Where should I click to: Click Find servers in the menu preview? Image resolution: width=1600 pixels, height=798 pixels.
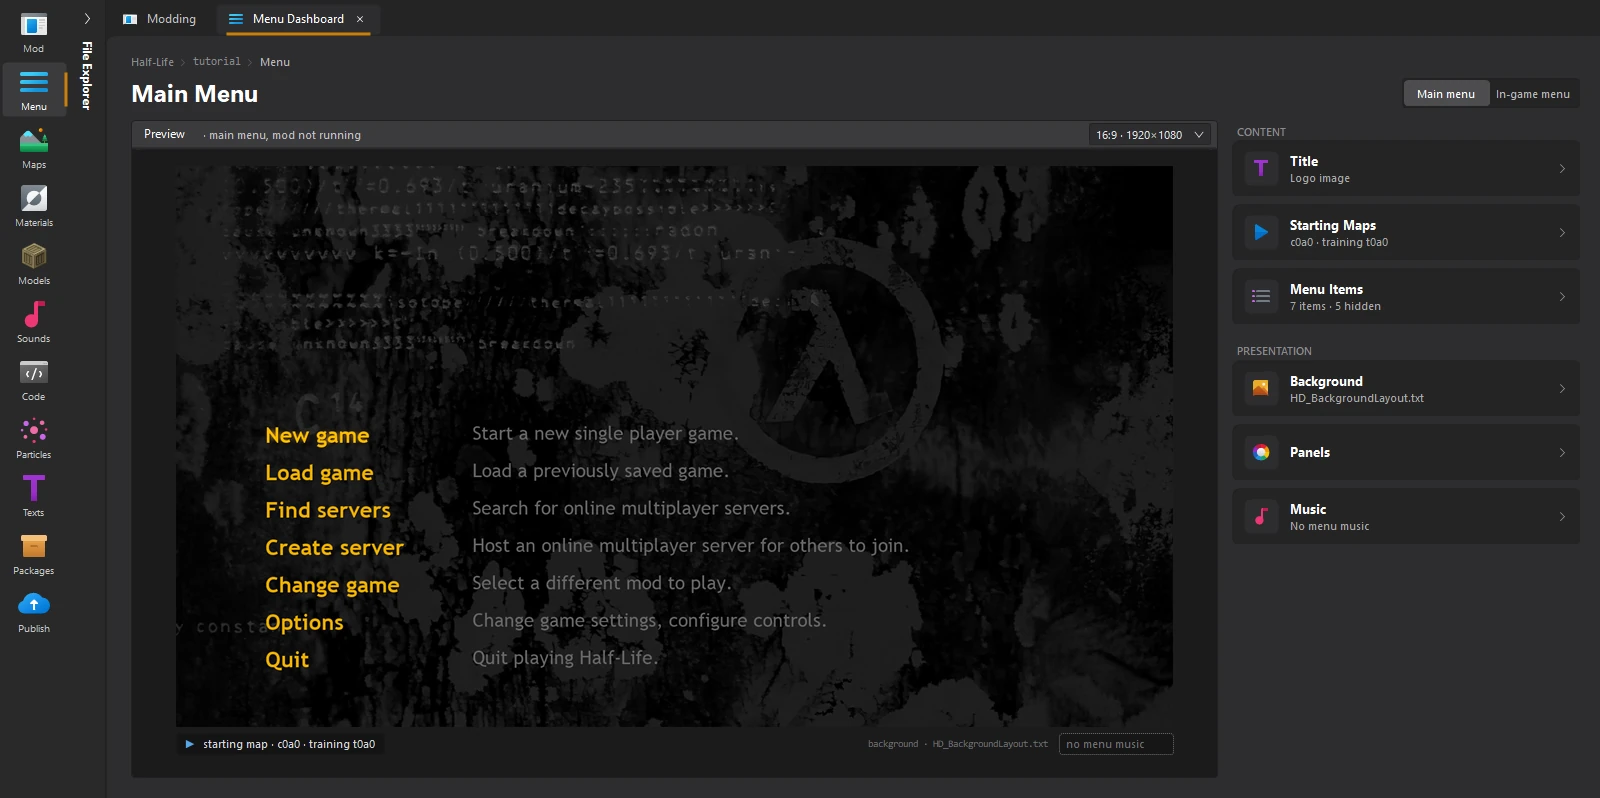pyautogui.click(x=328, y=510)
